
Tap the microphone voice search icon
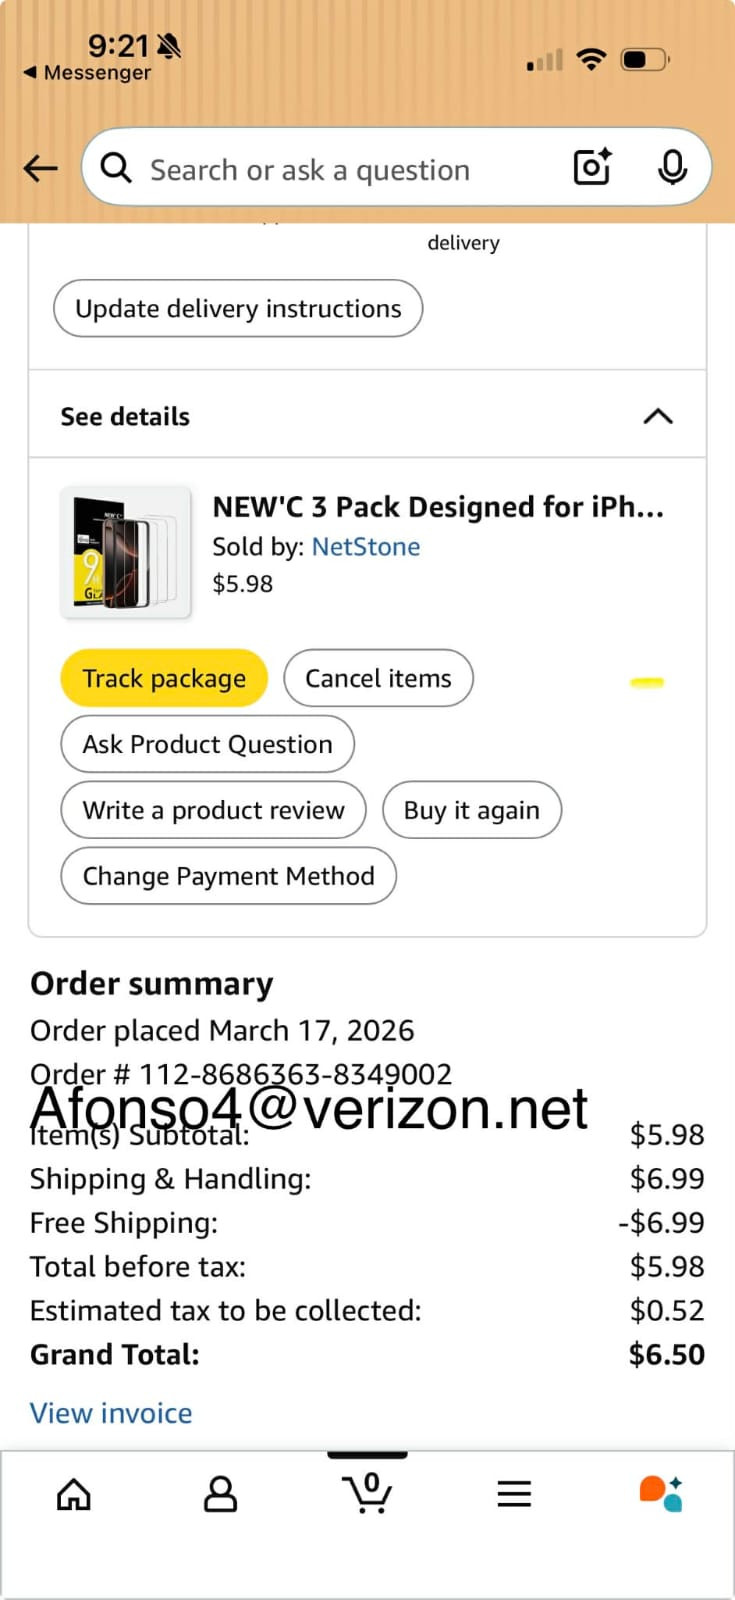(672, 167)
